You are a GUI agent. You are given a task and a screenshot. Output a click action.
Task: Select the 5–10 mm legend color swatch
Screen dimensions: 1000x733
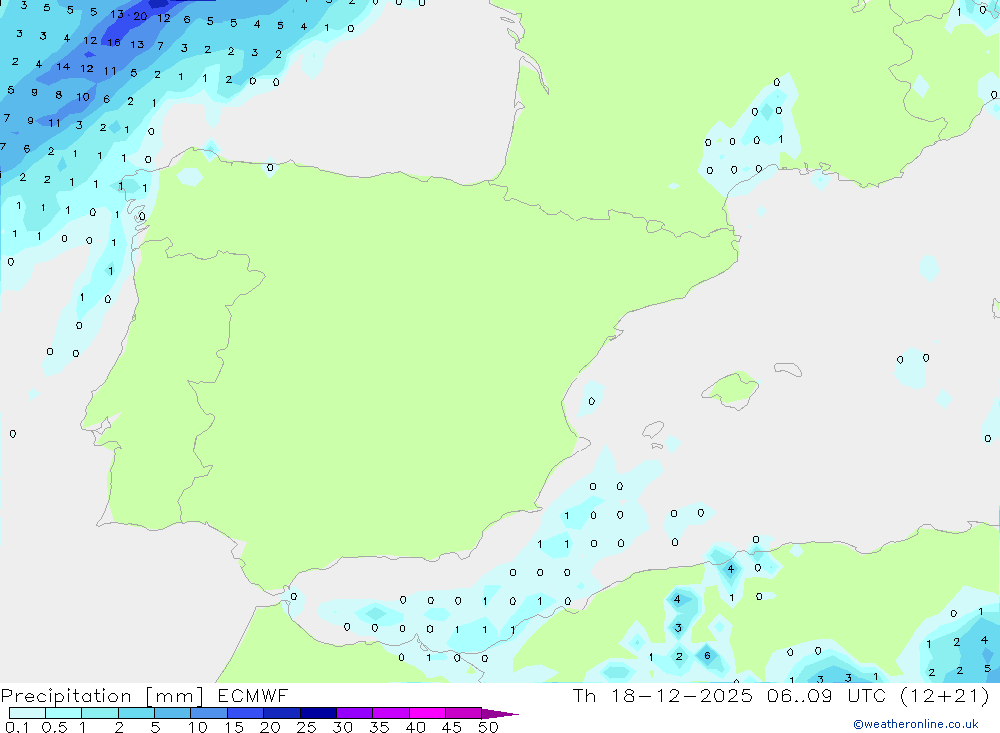(x=173, y=713)
